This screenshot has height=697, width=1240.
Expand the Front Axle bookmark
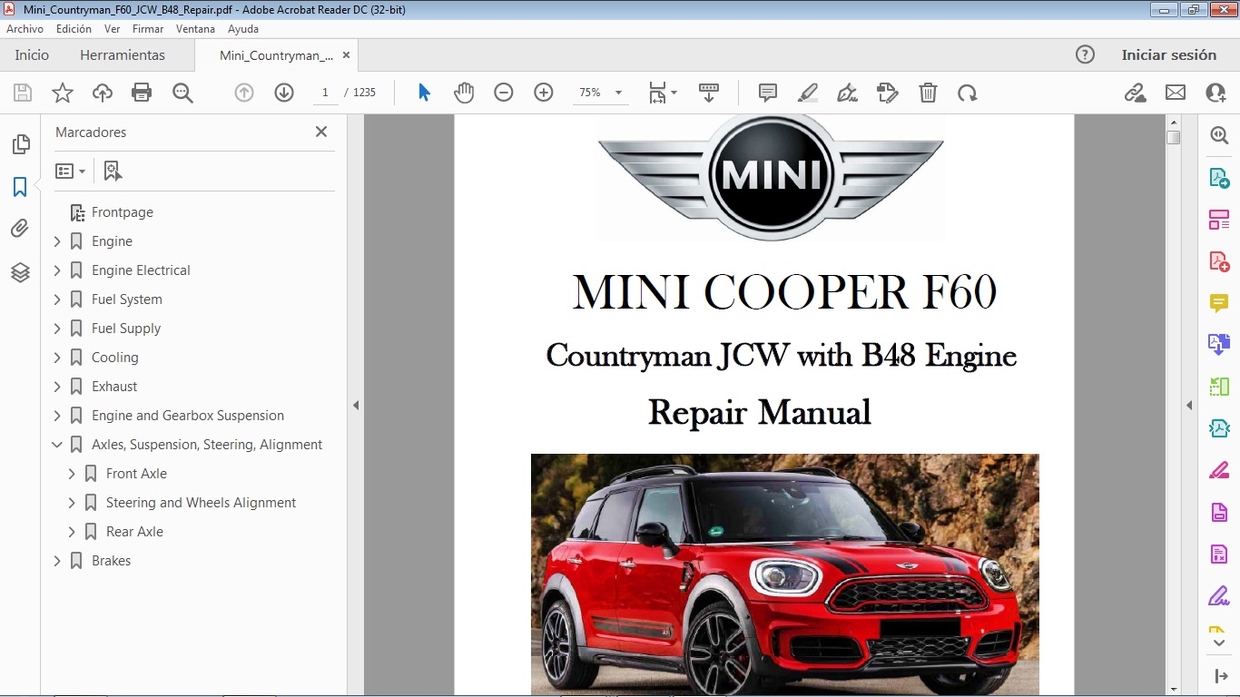click(70, 473)
